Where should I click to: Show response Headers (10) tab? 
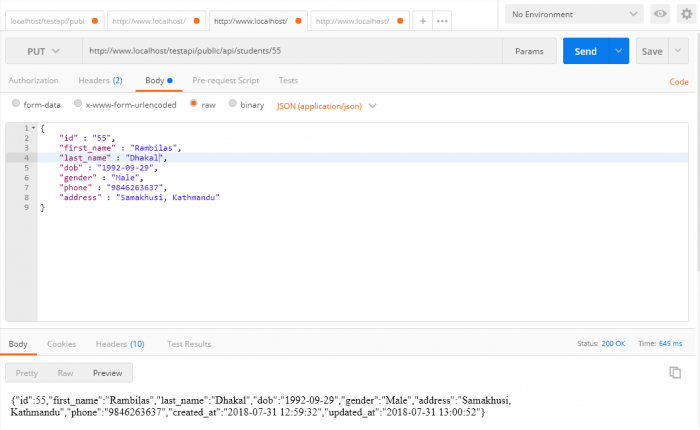pyautogui.click(x=120, y=344)
